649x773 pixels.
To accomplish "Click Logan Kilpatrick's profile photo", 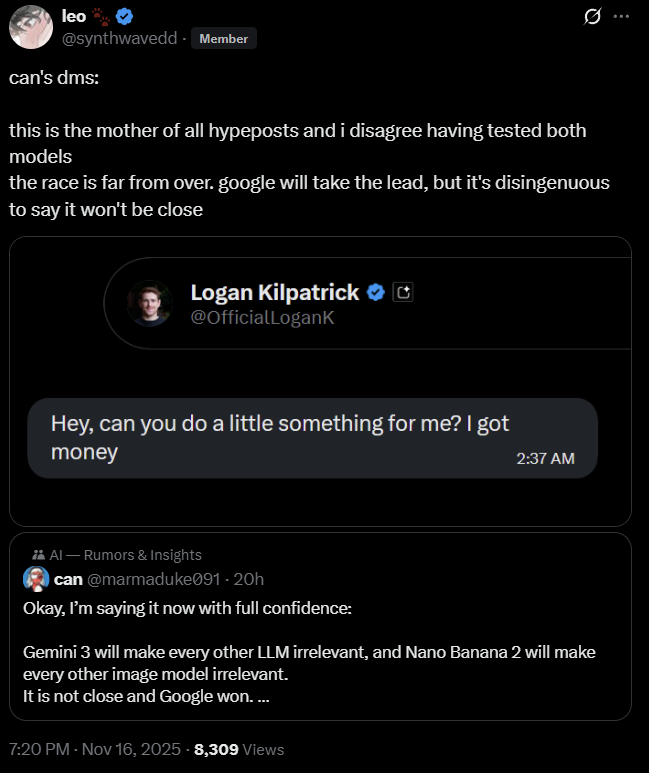I will [x=150, y=303].
